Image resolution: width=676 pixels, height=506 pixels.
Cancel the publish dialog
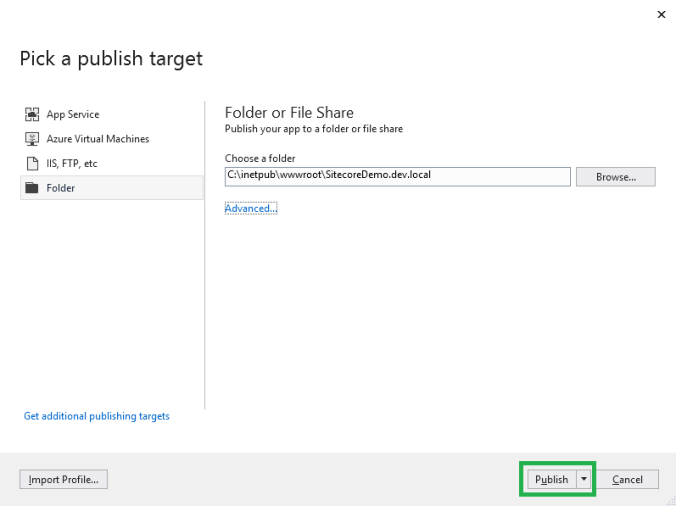pyautogui.click(x=627, y=480)
